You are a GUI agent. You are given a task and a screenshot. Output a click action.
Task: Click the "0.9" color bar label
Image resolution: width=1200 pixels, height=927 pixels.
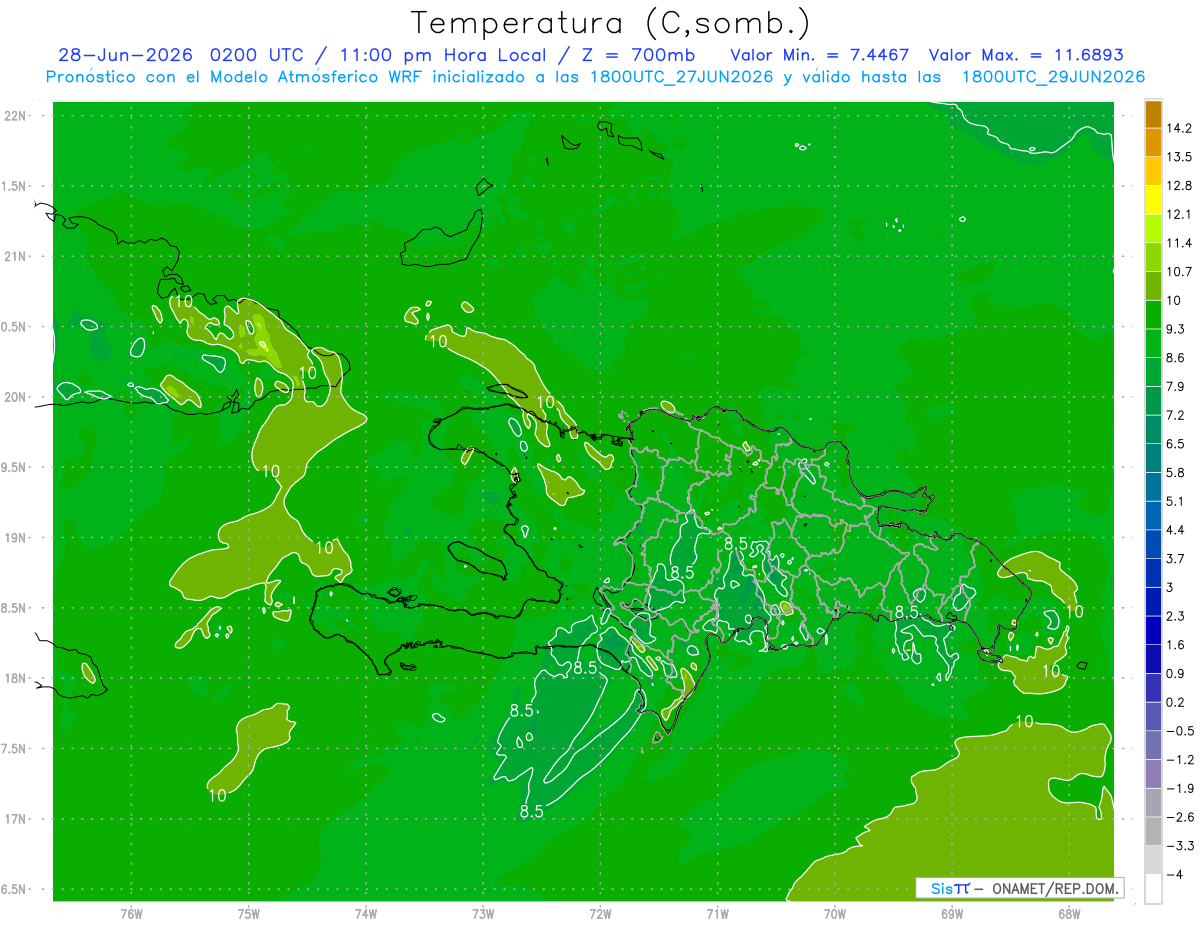click(1177, 673)
